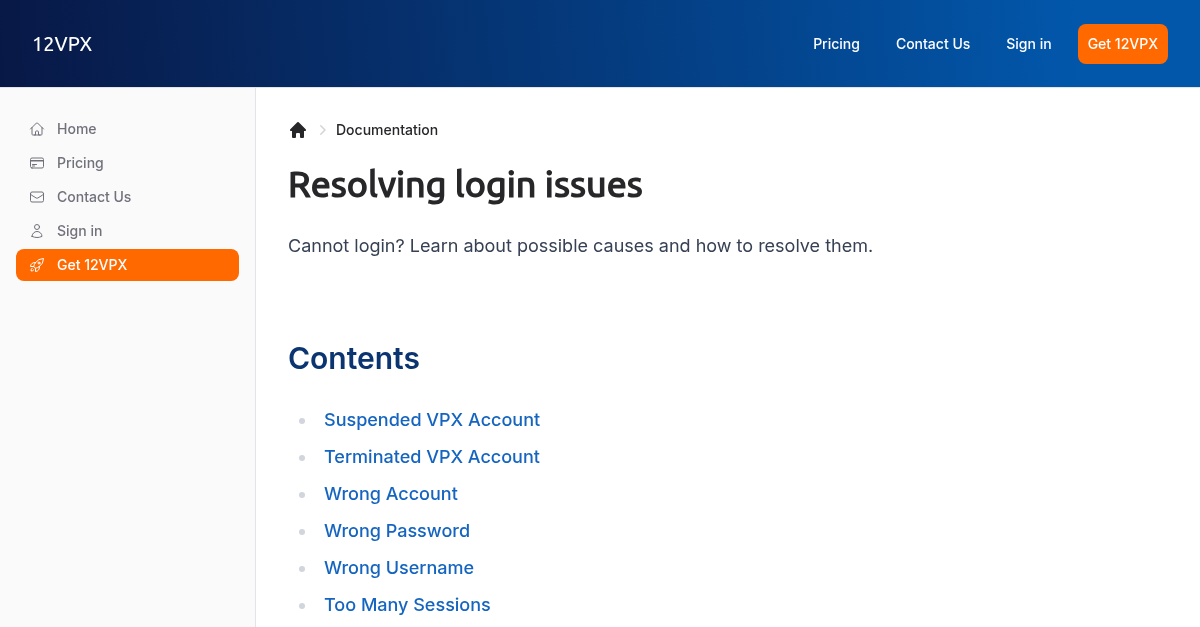
Task: Click the house icon next to Home
Action: coord(36,129)
